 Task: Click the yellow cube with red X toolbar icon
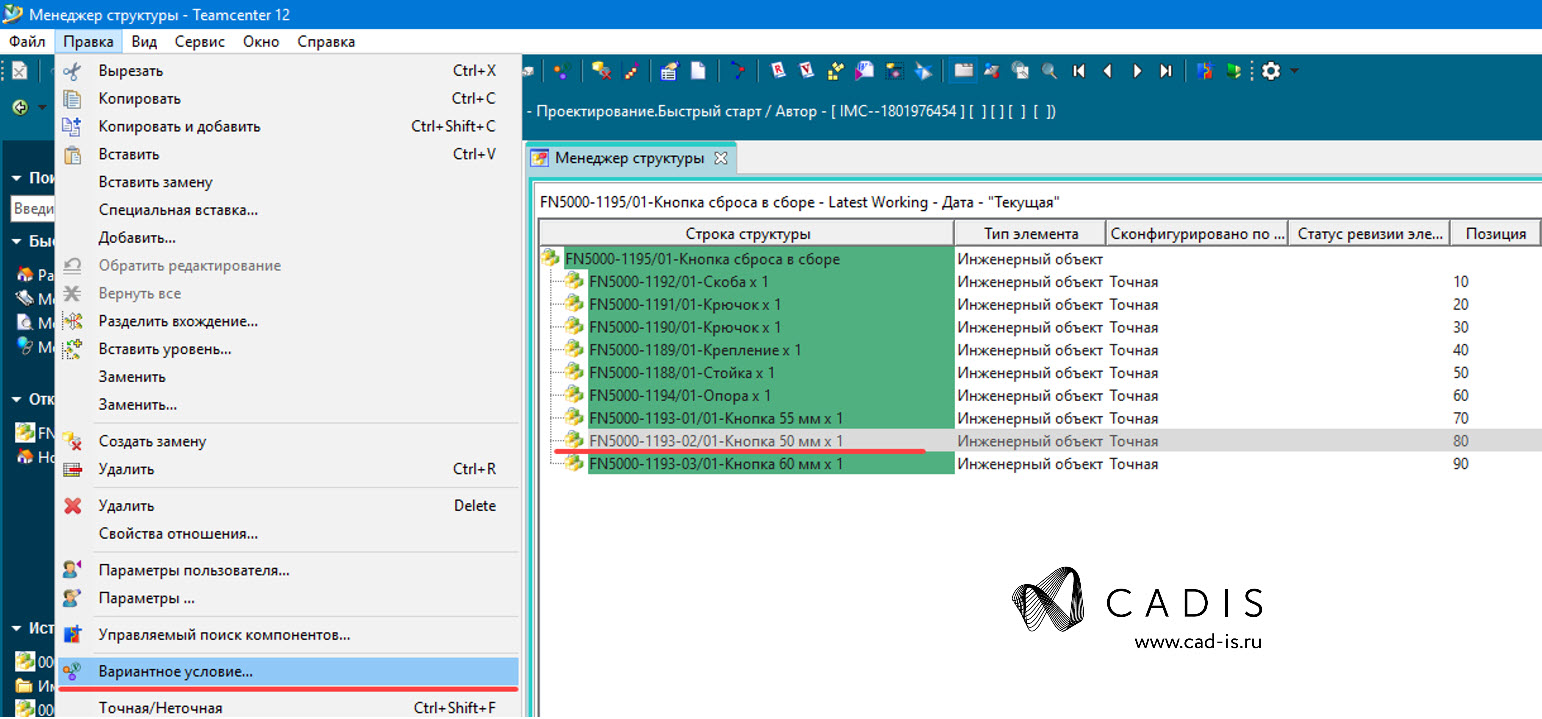pyautogui.click(x=601, y=71)
